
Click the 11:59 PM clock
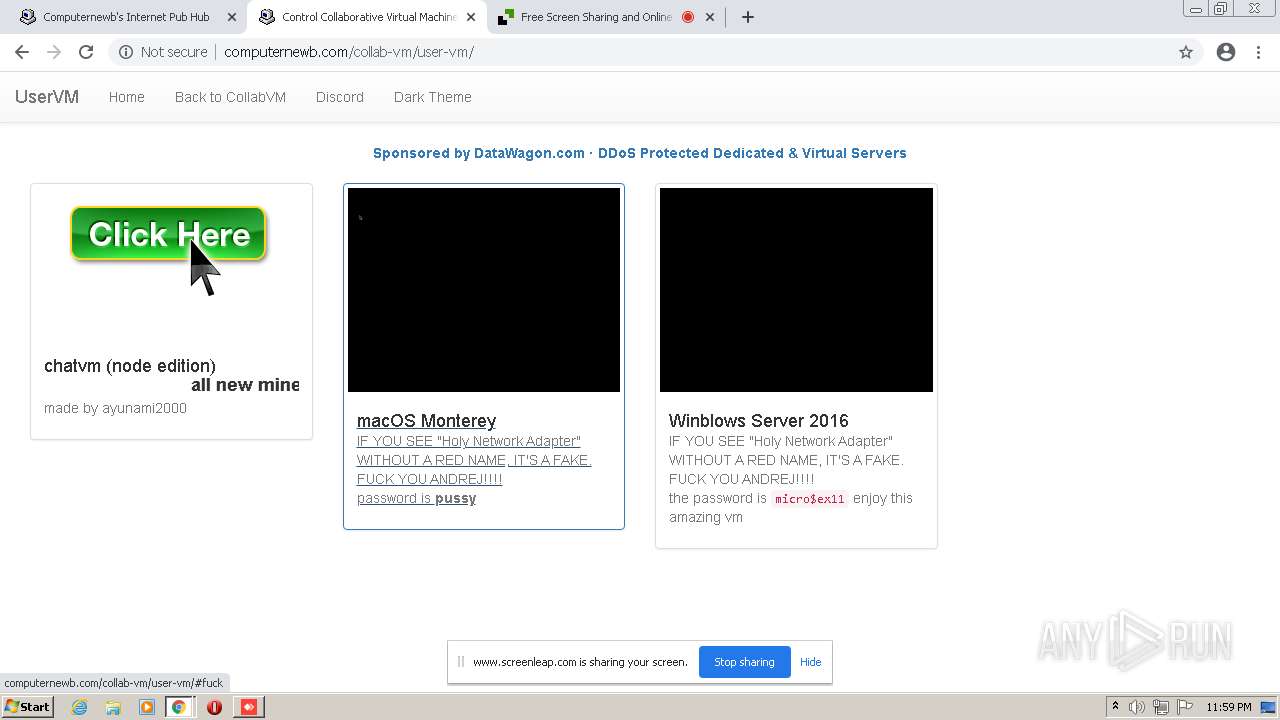[x=1229, y=707]
